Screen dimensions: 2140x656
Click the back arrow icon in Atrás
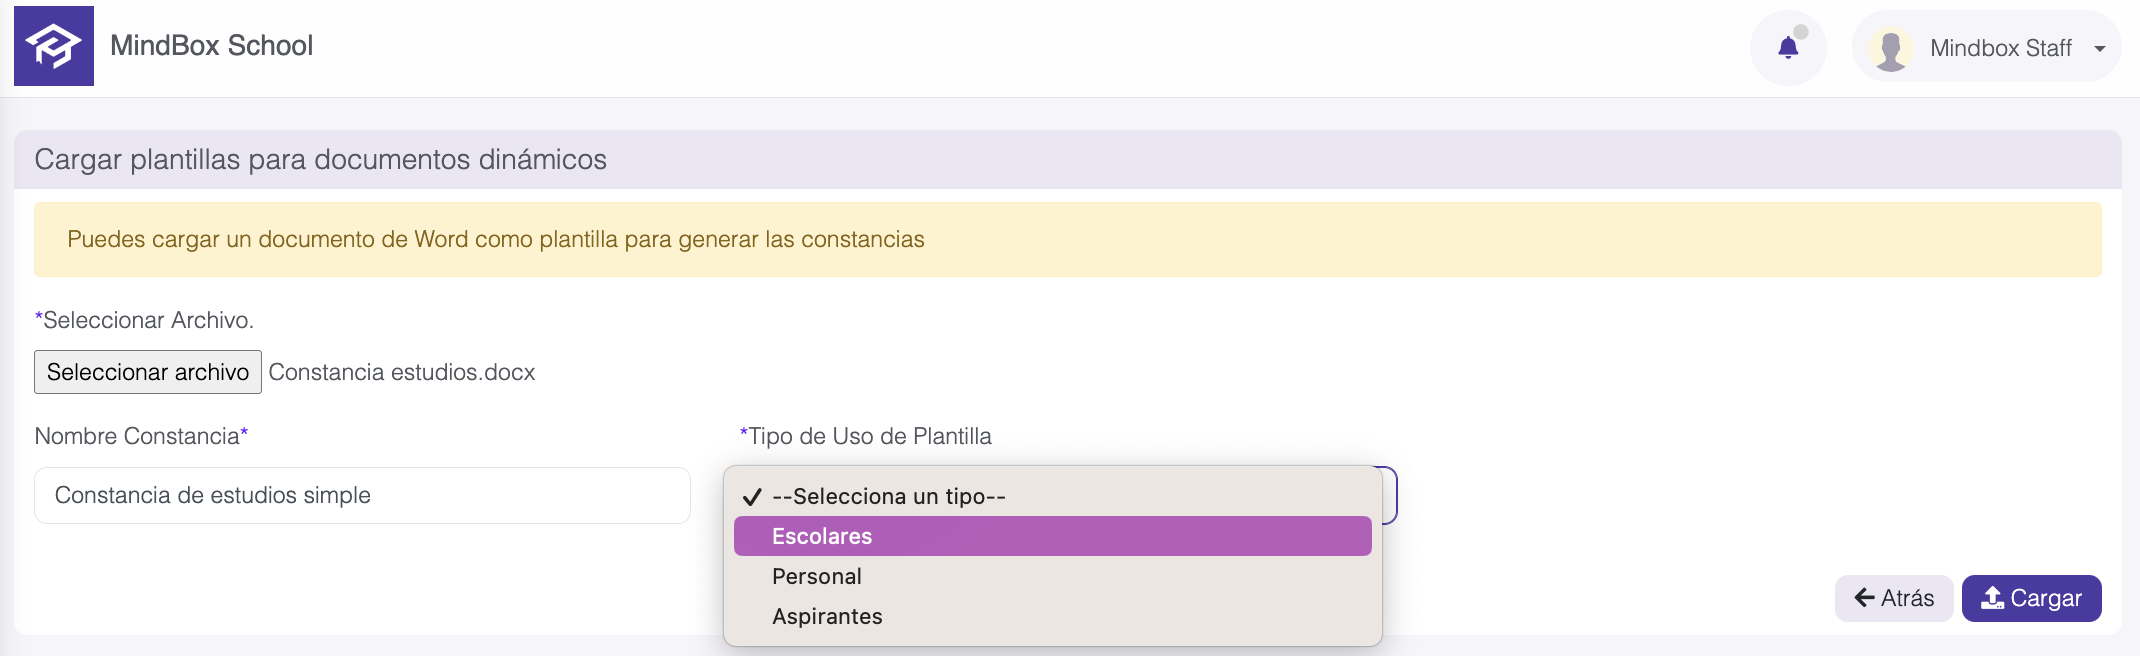click(x=1865, y=598)
